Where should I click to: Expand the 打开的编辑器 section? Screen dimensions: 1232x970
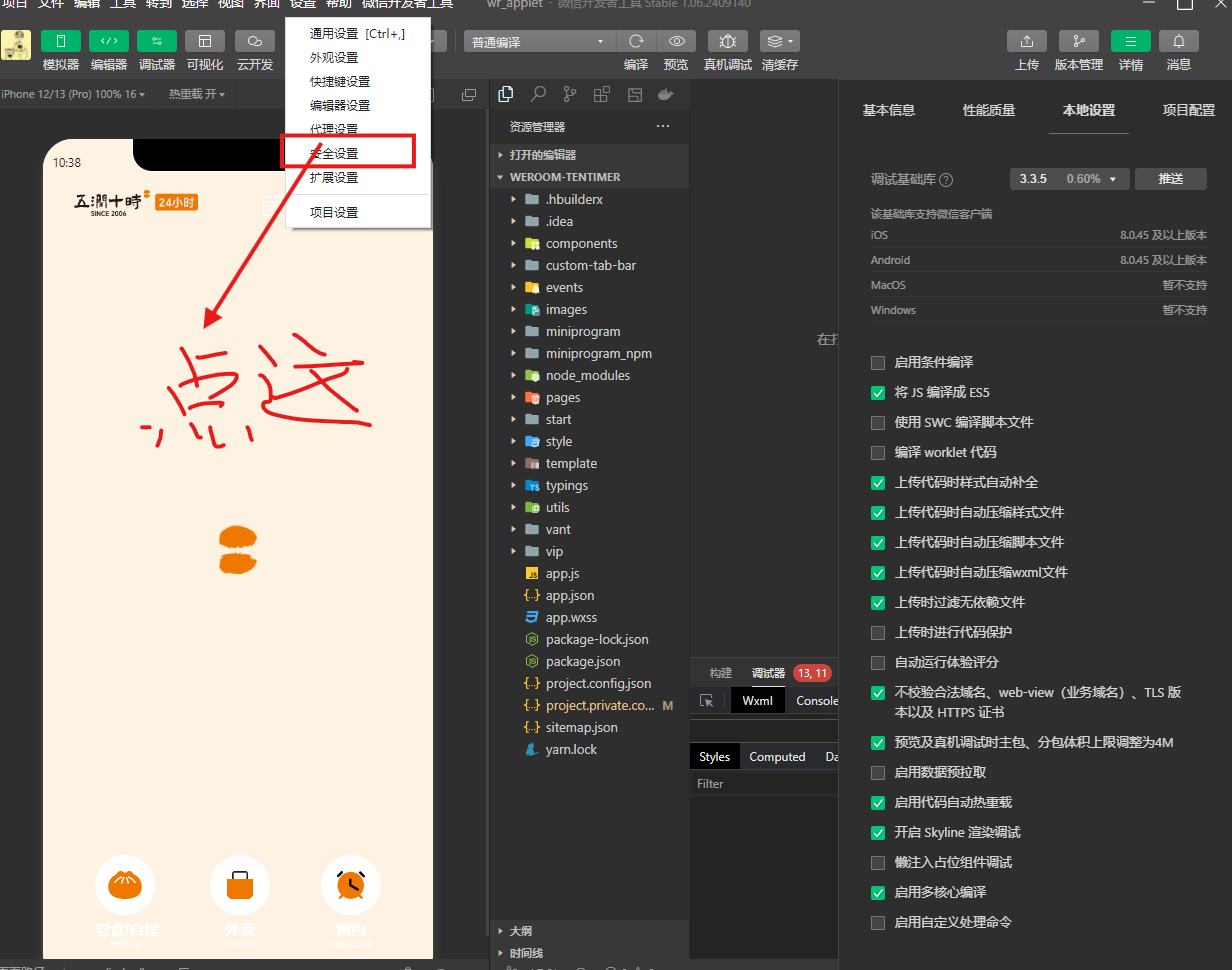(590, 155)
